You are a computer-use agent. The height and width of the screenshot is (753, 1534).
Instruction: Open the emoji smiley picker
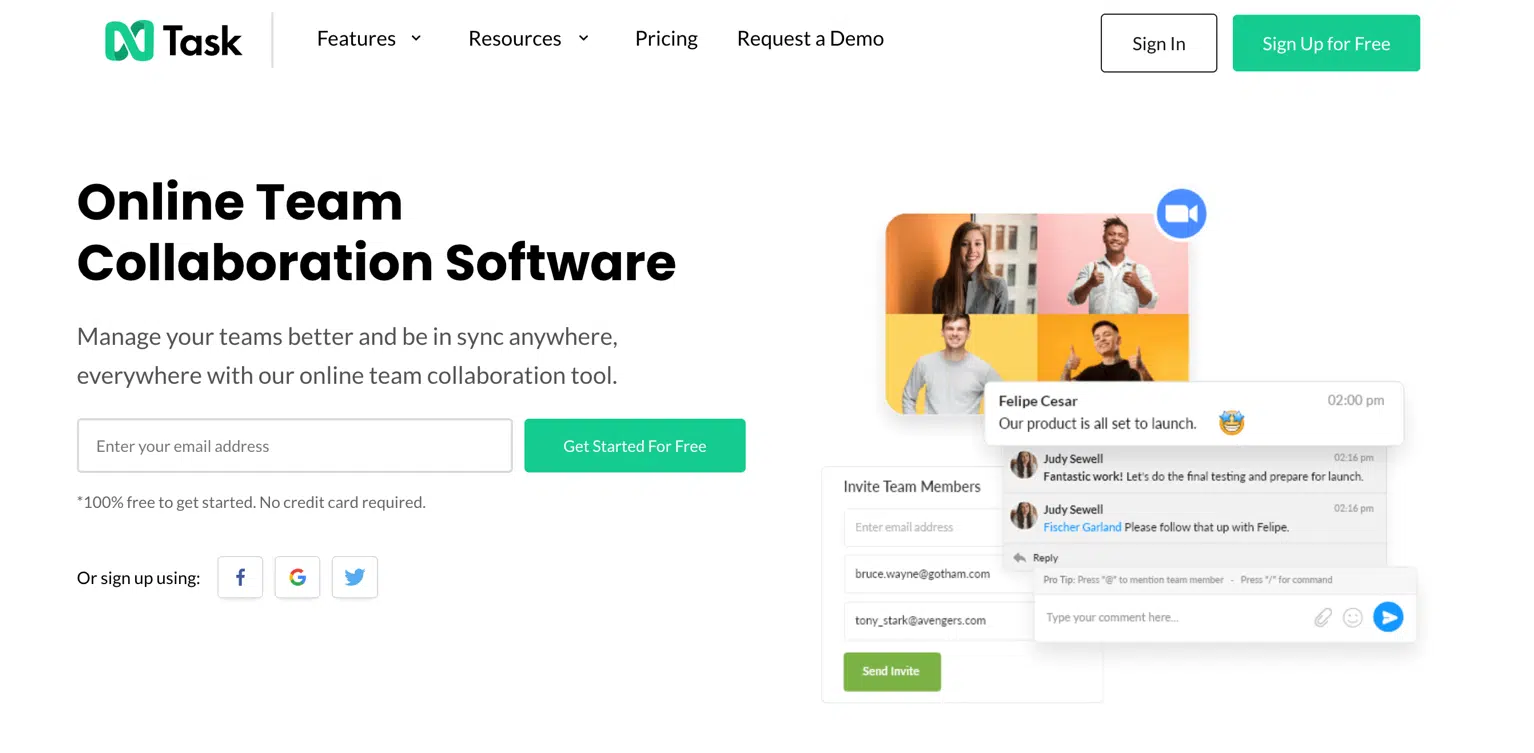pyautogui.click(x=1352, y=618)
